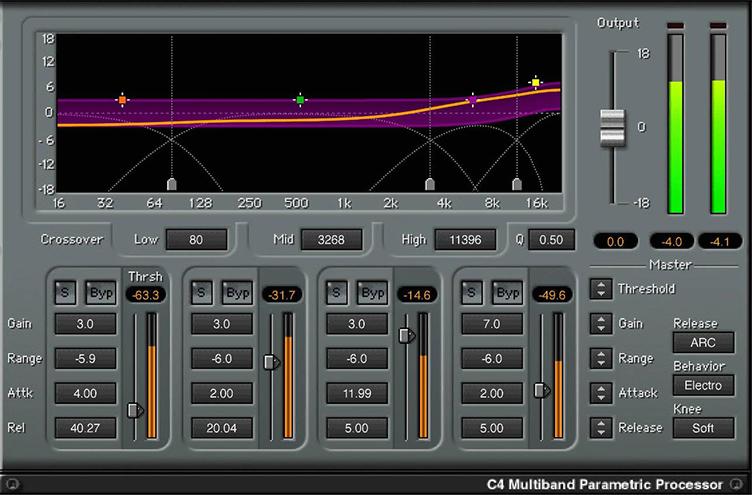Click the low band Range field -5.9

[x=85, y=358]
